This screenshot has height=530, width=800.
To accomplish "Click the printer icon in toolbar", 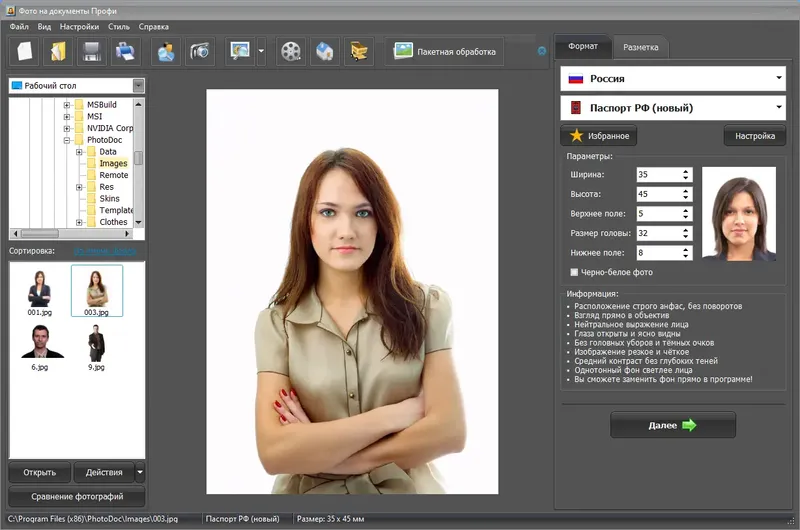I will tap(125, 51).
